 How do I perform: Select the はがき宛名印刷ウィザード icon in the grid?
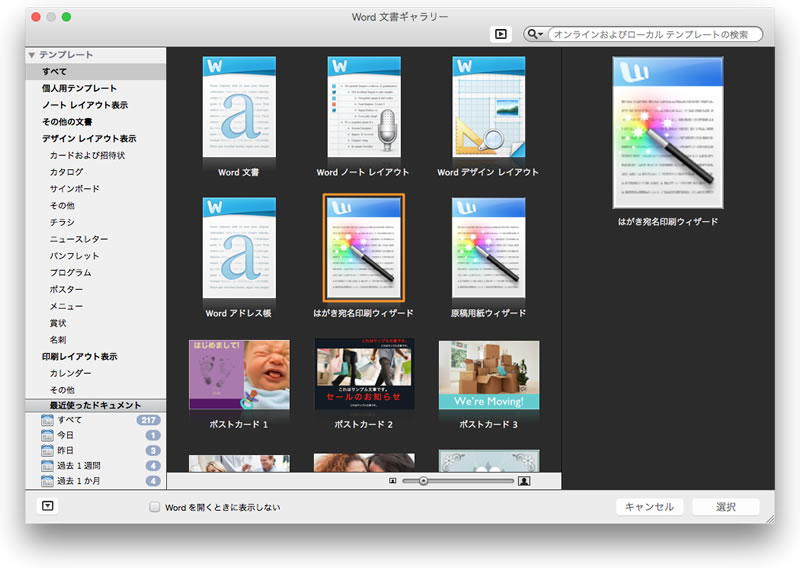pyautogui.click(x=364, y=248)
